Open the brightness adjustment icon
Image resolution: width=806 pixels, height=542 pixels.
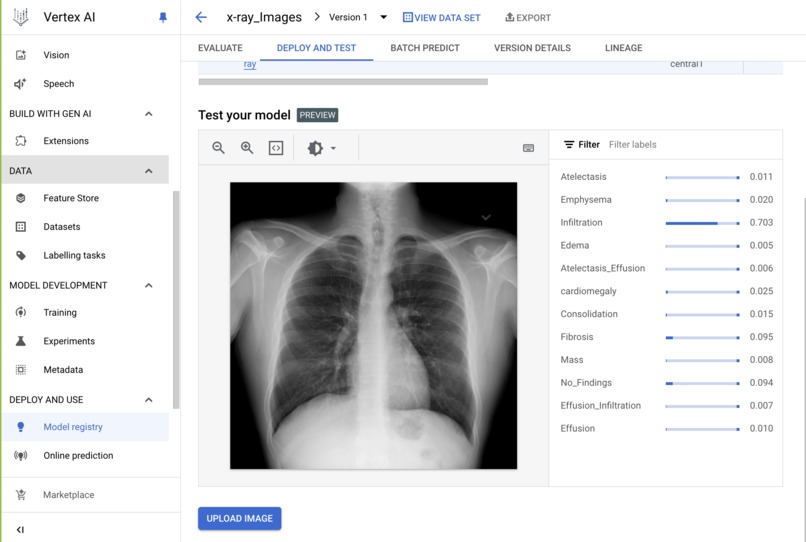[x=315, y=148]
